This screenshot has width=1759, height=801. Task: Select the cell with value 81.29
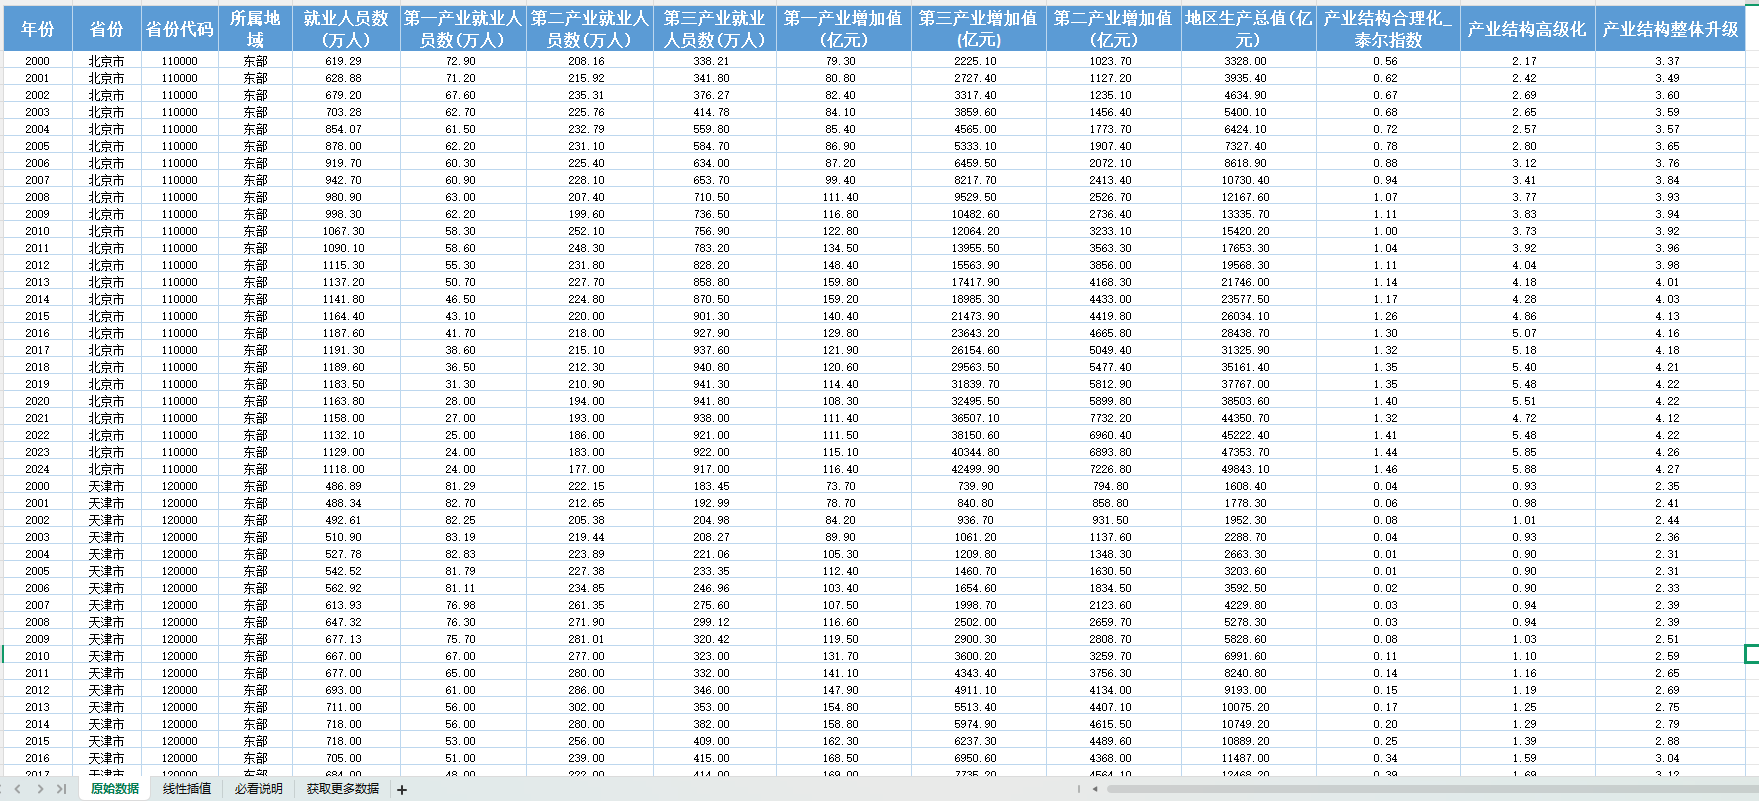click(463, 486)
